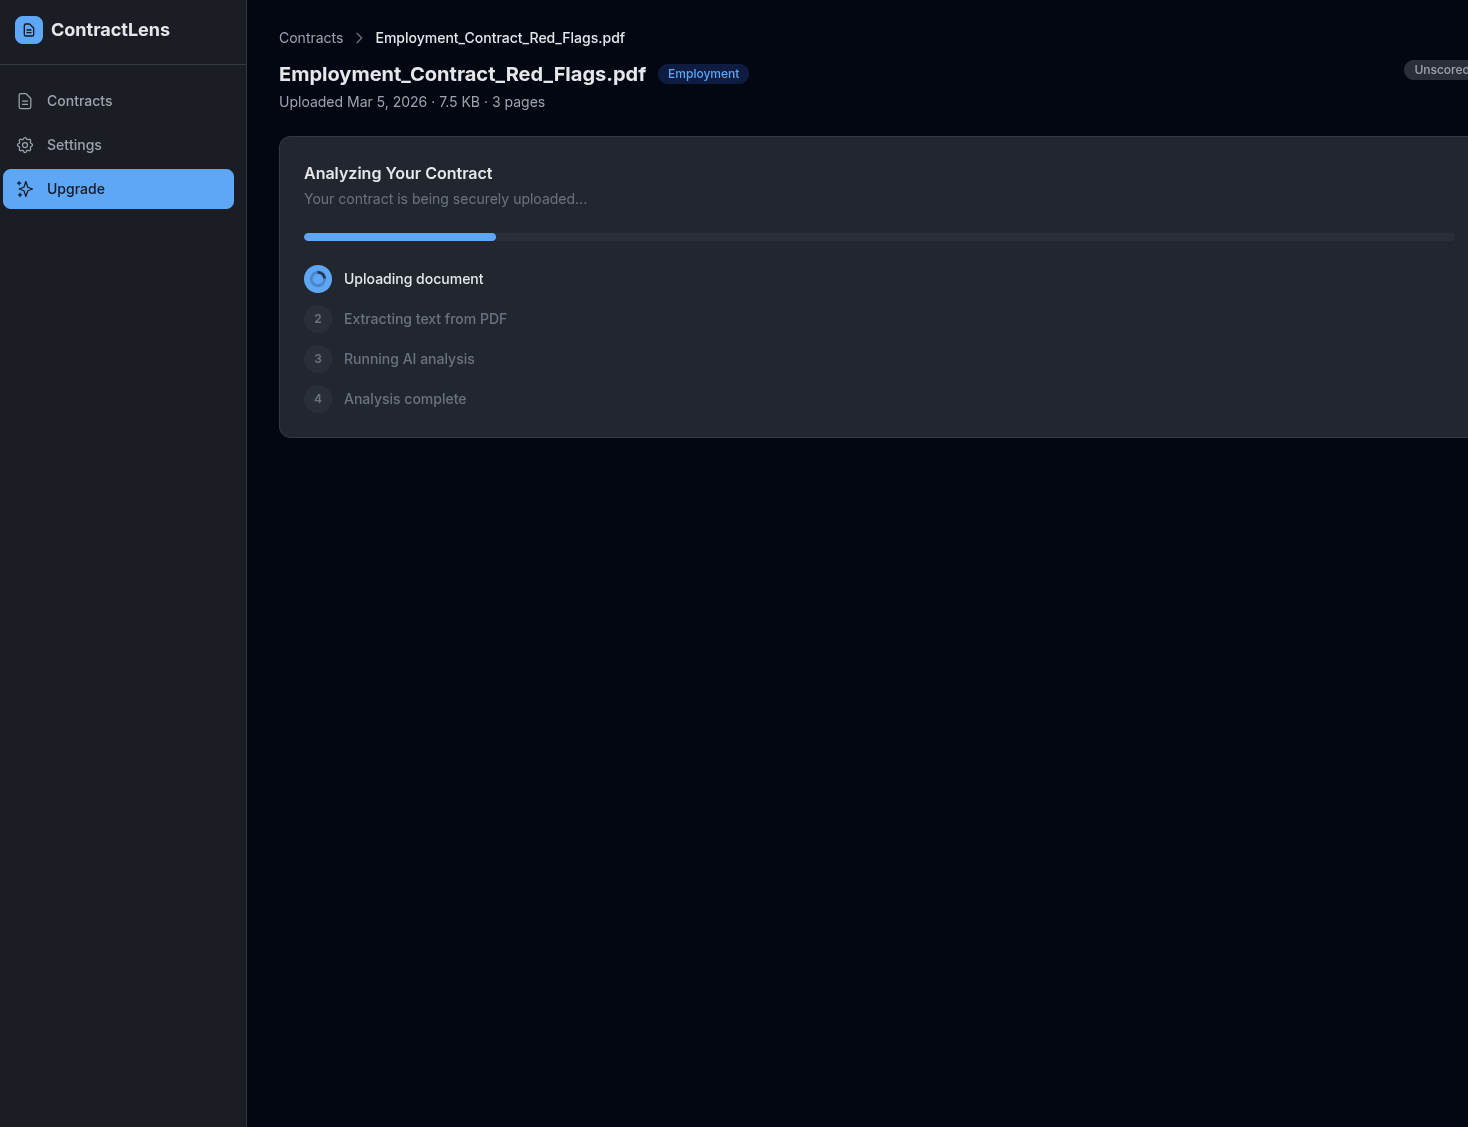Click the step 4 circle indicator
The image size is (1468, 1127).
tap(318, 399)
